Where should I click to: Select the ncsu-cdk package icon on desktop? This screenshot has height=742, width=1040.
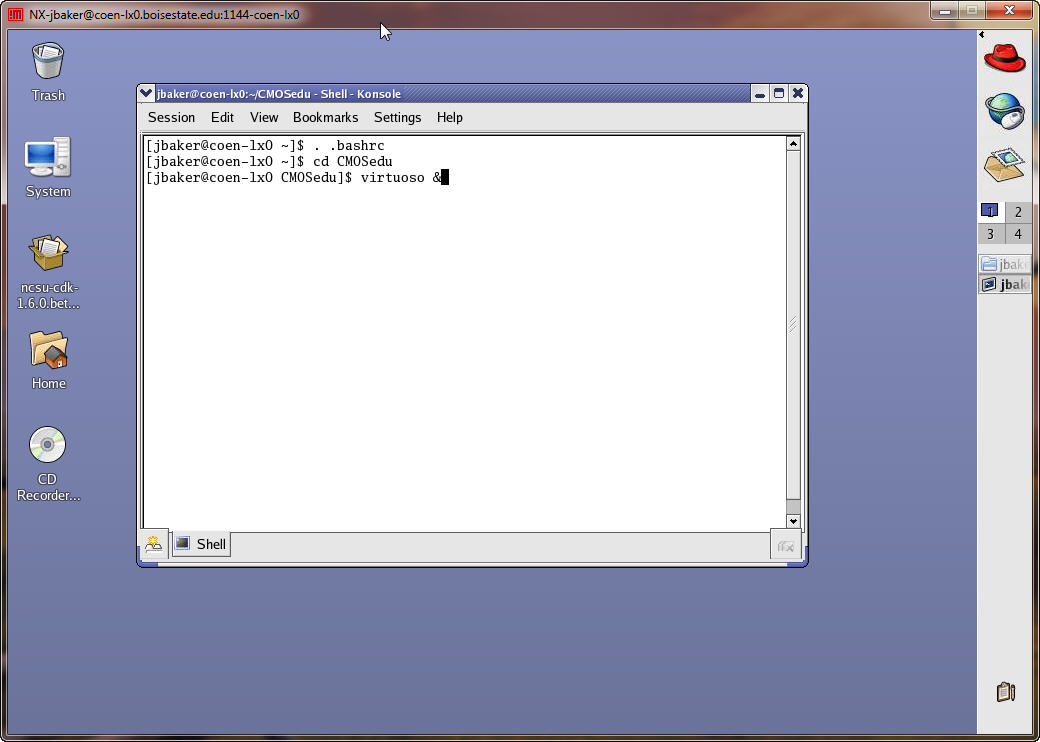[48, 265]
